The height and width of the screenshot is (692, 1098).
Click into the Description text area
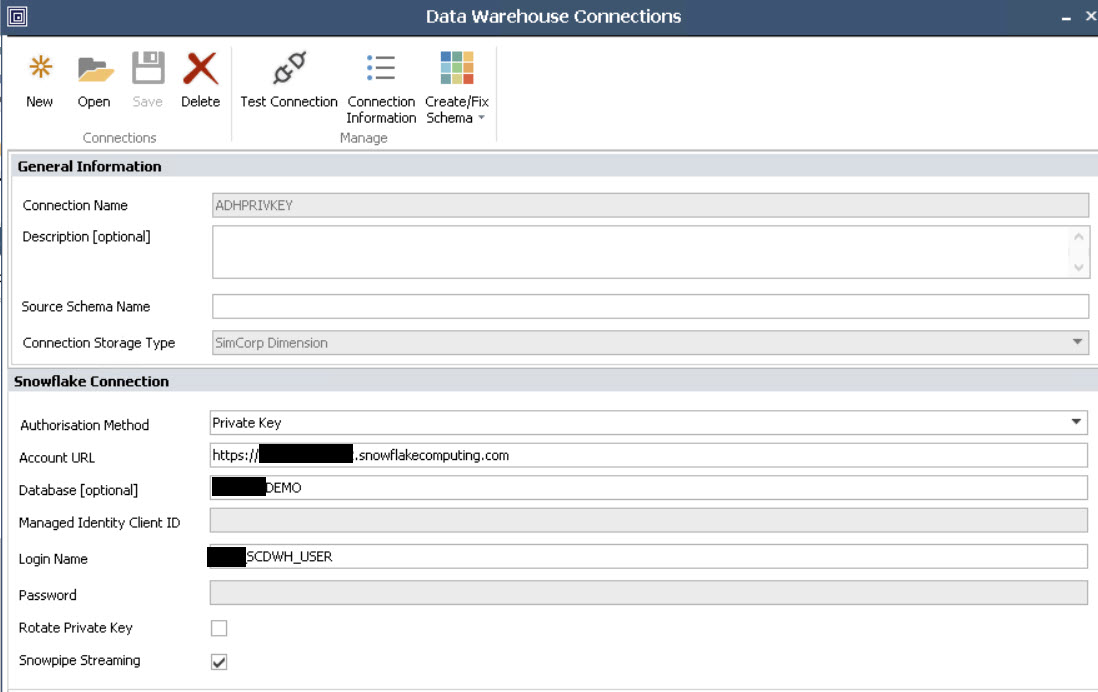(x=640, y=251)
